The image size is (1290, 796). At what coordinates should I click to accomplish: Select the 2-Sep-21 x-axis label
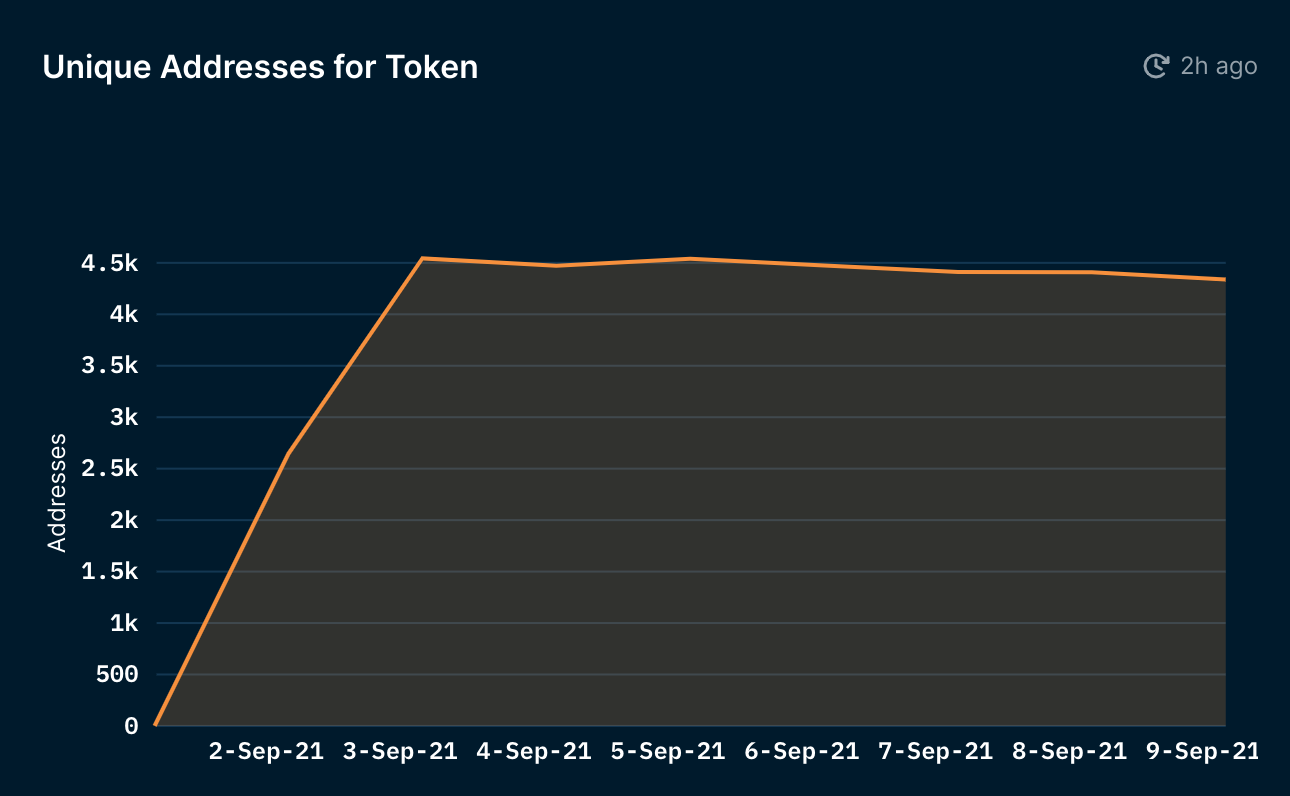[267, 751]
